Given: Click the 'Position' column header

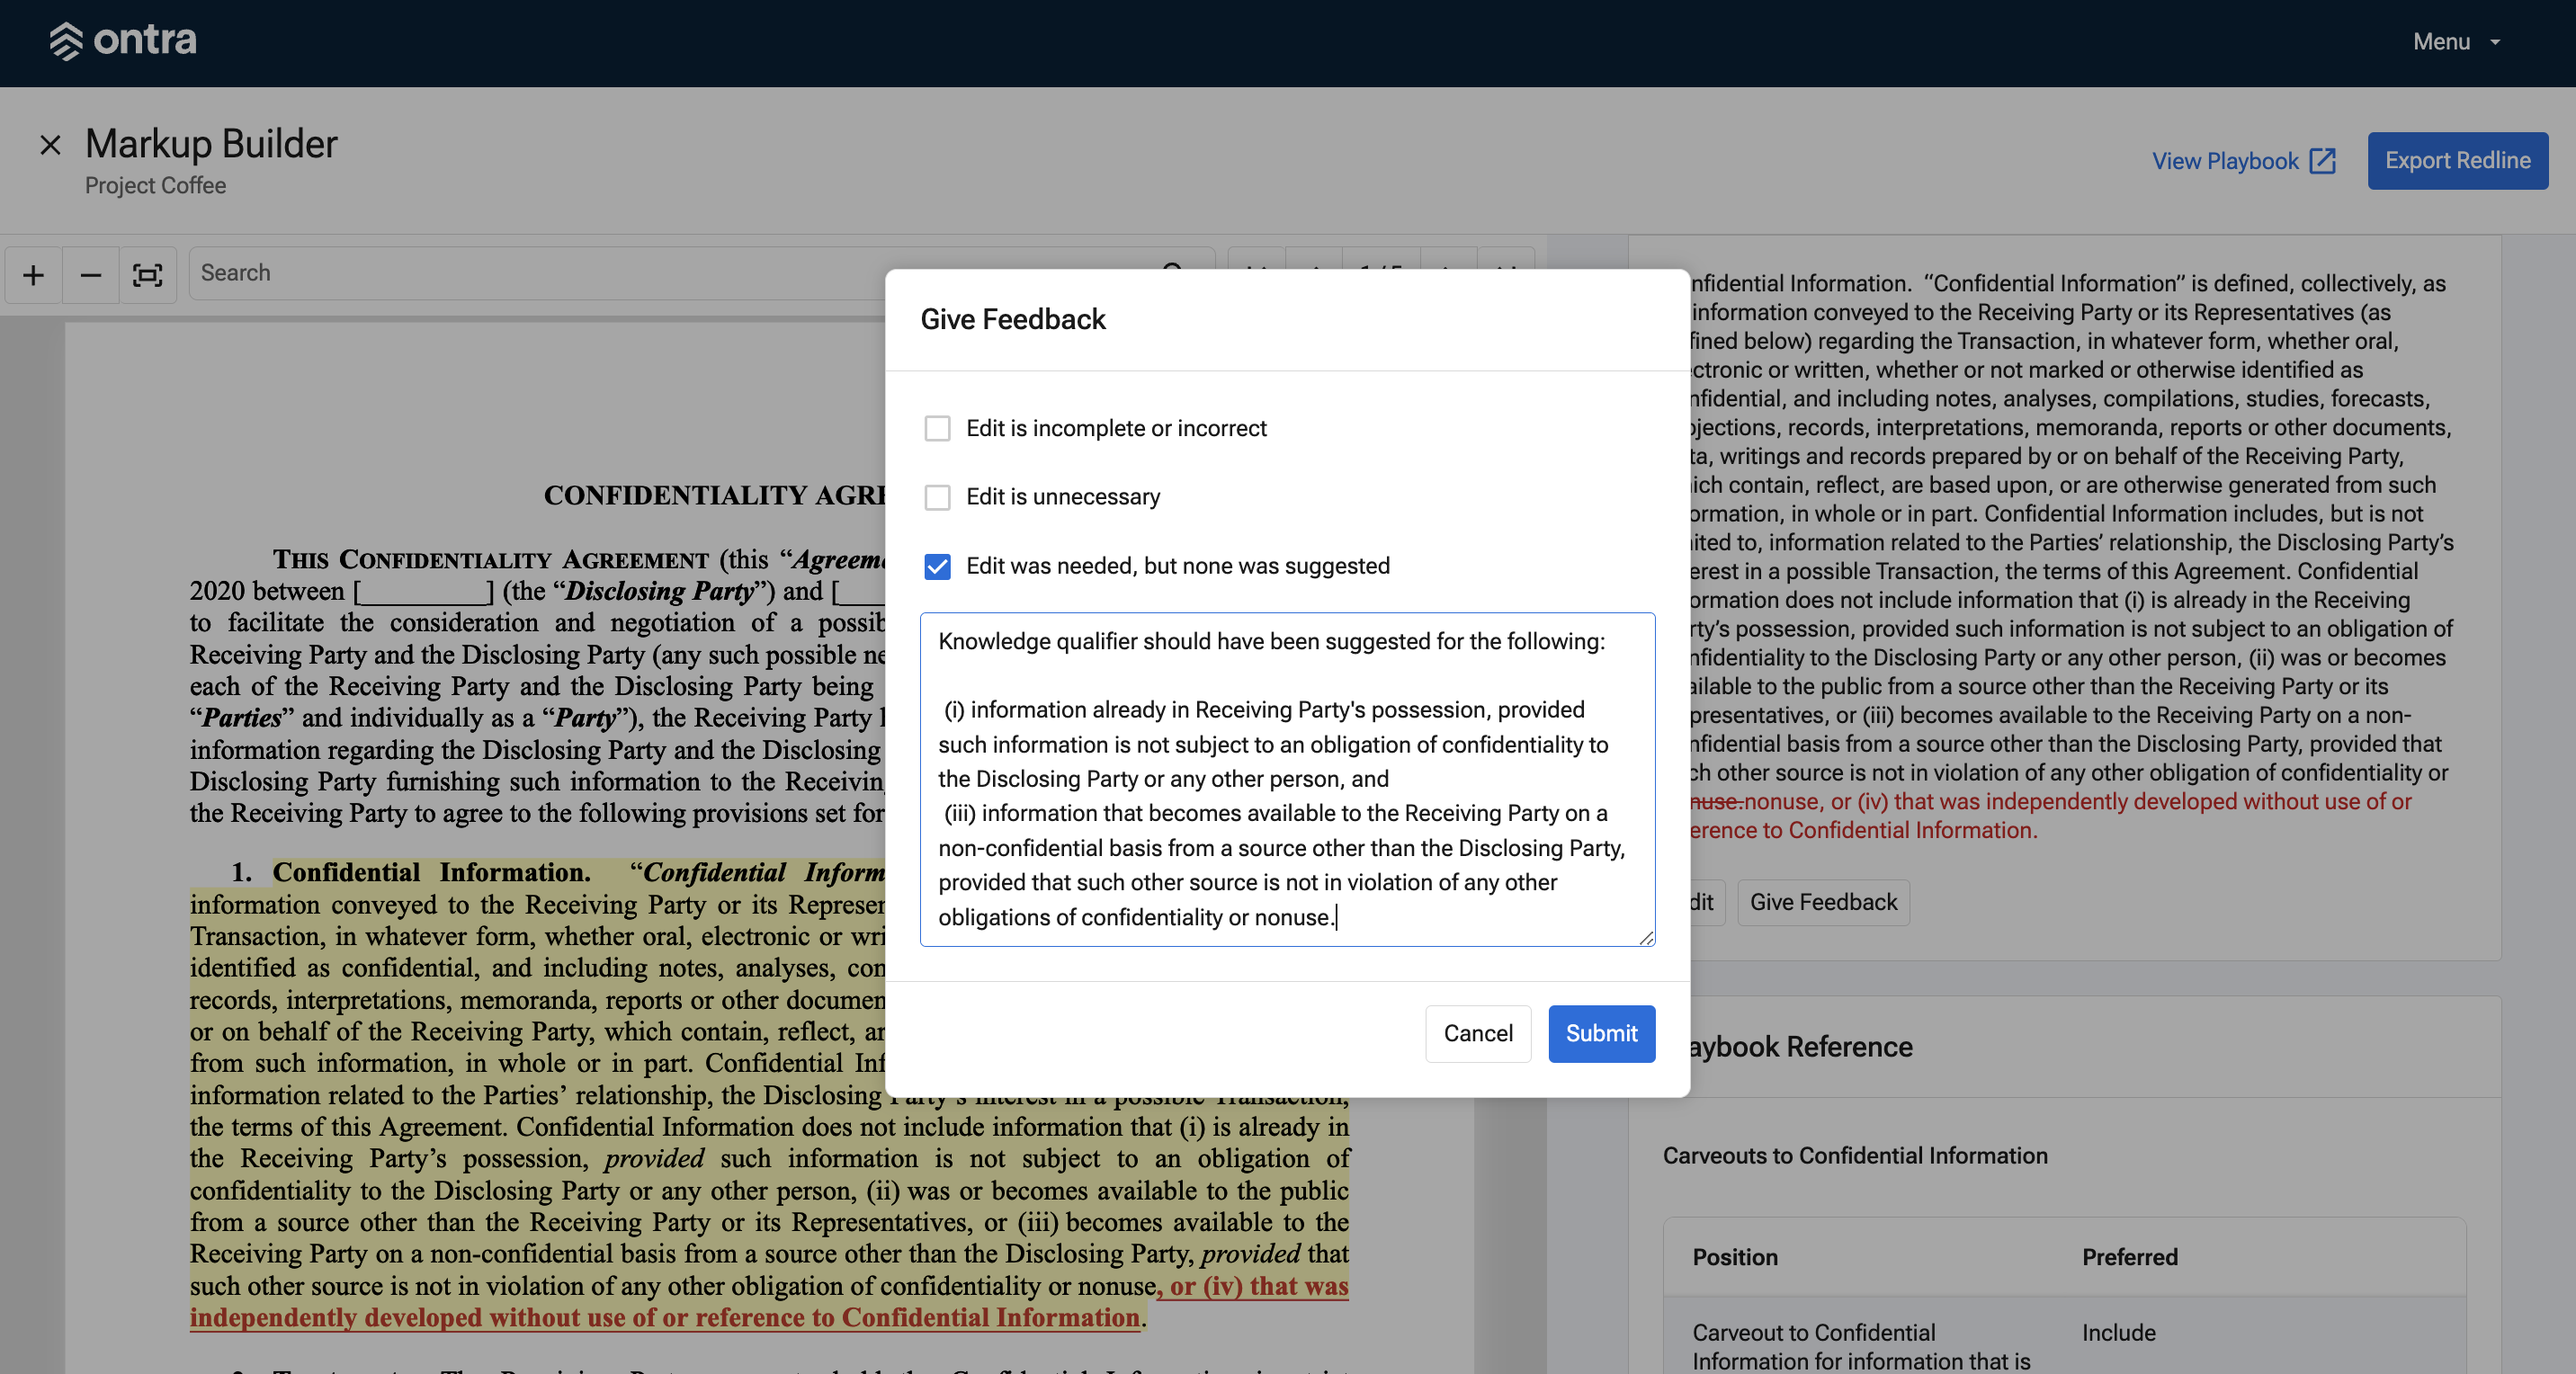Looking at the screenshot, I should click(1735, 1257).
